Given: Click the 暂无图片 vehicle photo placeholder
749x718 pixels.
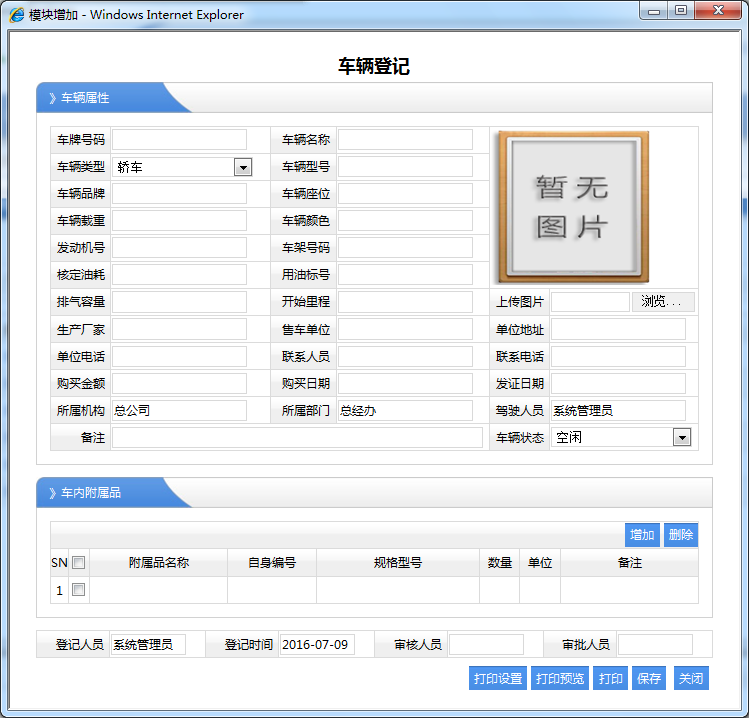Looking at the screenshot, I should pos(573,207).
